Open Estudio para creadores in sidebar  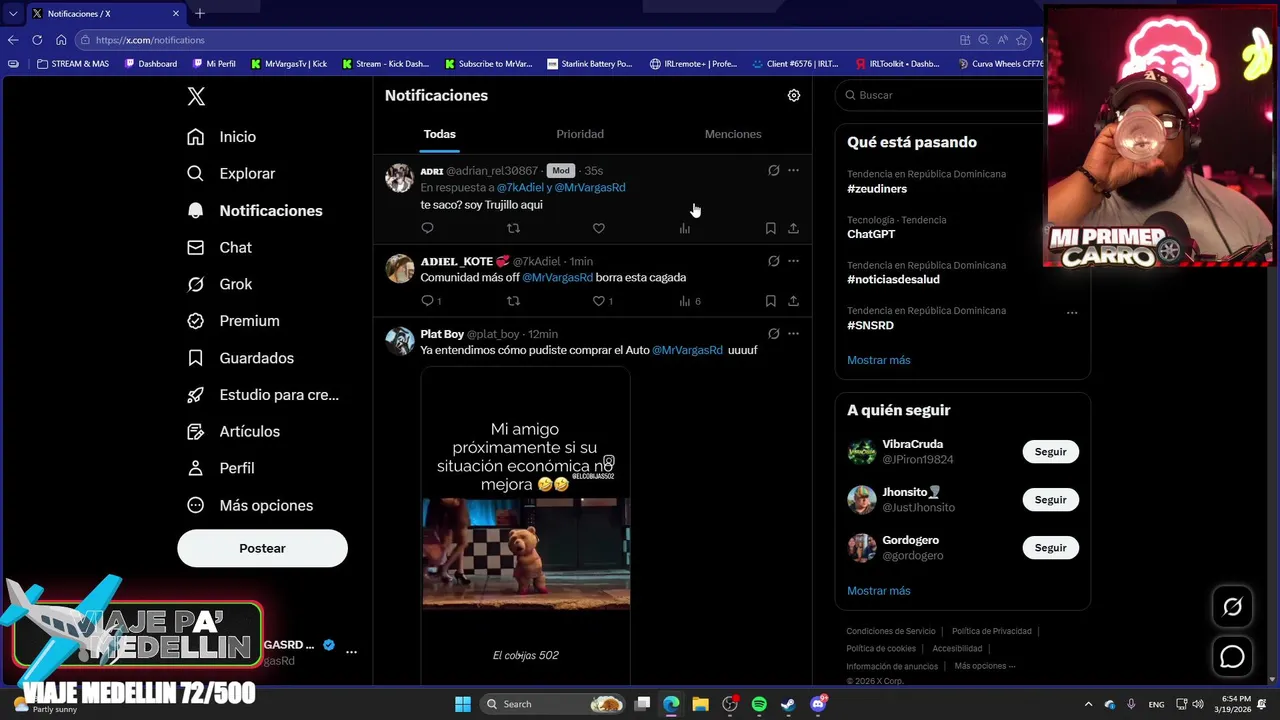(263, 395)
